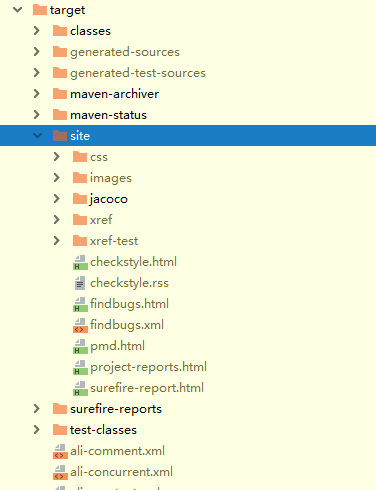Click the surefire-reports folder icon
This screenshot has height=490, width=376.
tap(60, 409)
